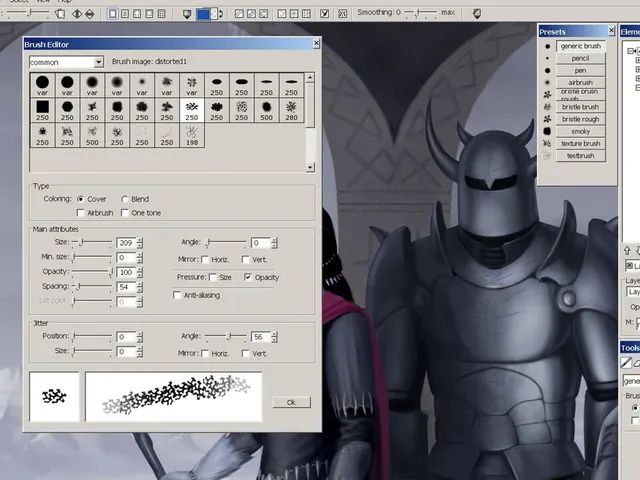The image size is (640, 480).
Task: Enable the Anti-aliasing checkbox
Action: [x=177, y=295]
